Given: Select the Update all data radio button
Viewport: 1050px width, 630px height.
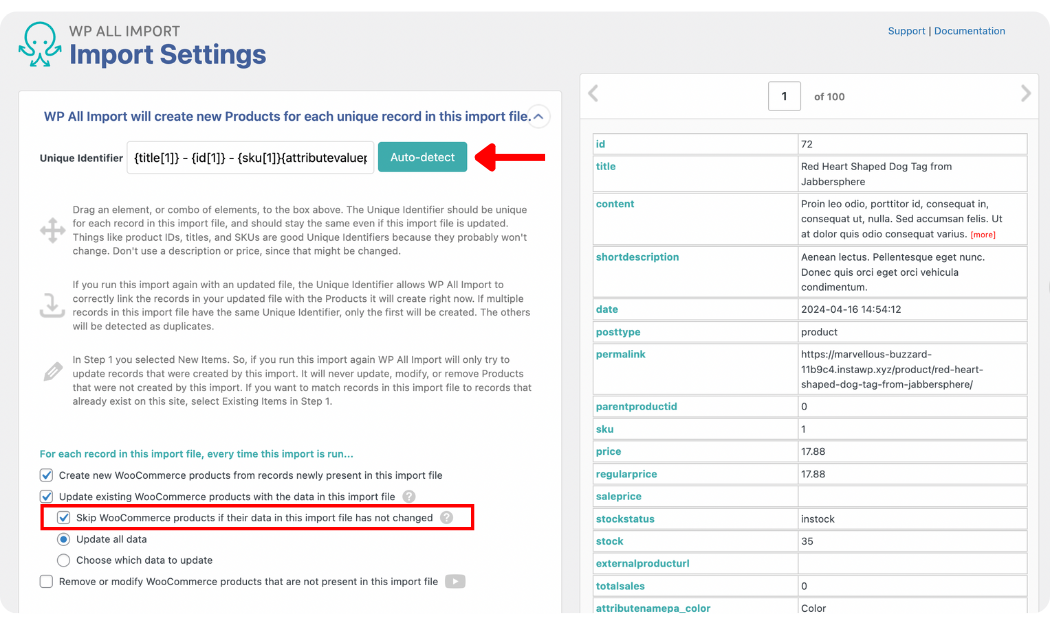Looking at the screenshot, I should tap(64, 539).
